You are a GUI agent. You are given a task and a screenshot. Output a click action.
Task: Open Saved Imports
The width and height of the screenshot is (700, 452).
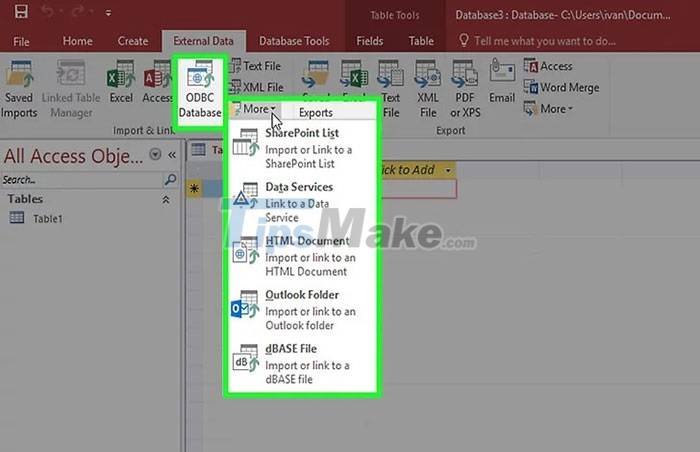(x=19, y=89)
